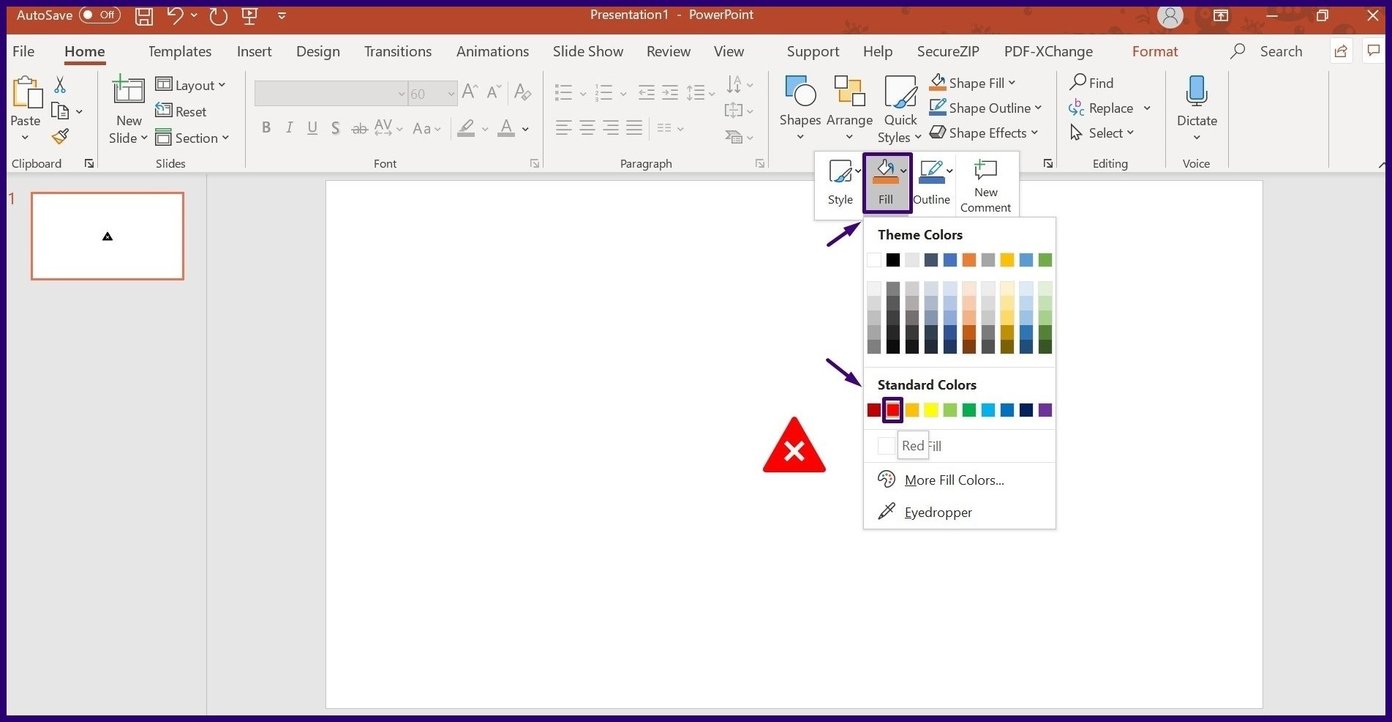Open the Arrange menu

850,109
